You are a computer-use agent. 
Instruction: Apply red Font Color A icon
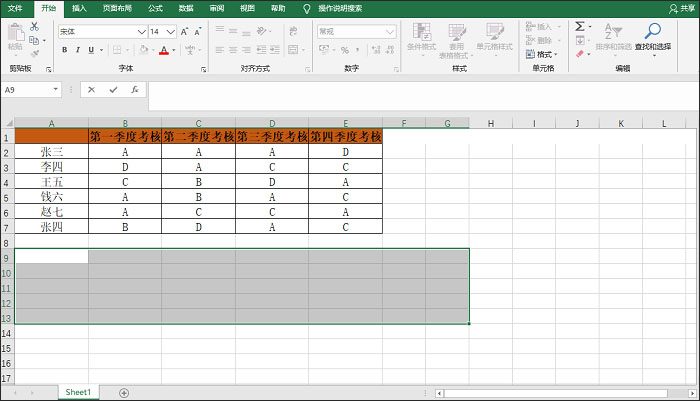pos(164,50)
